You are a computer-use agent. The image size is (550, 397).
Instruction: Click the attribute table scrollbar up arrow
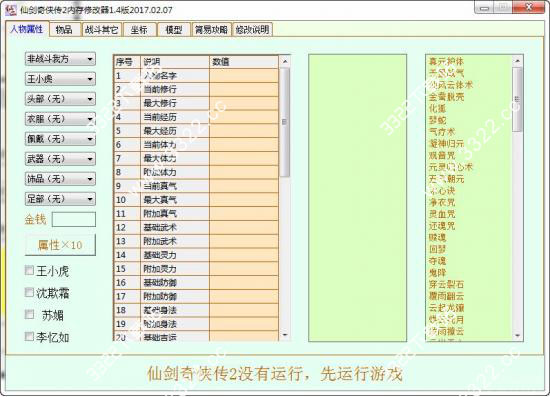(285, 61)
